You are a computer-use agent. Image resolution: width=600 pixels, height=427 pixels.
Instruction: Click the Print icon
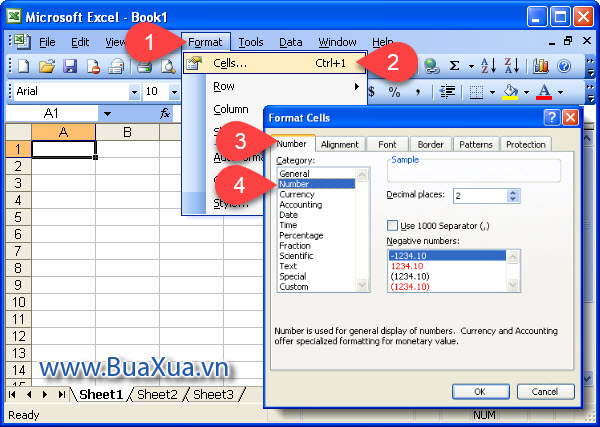[x=145, y=66]
